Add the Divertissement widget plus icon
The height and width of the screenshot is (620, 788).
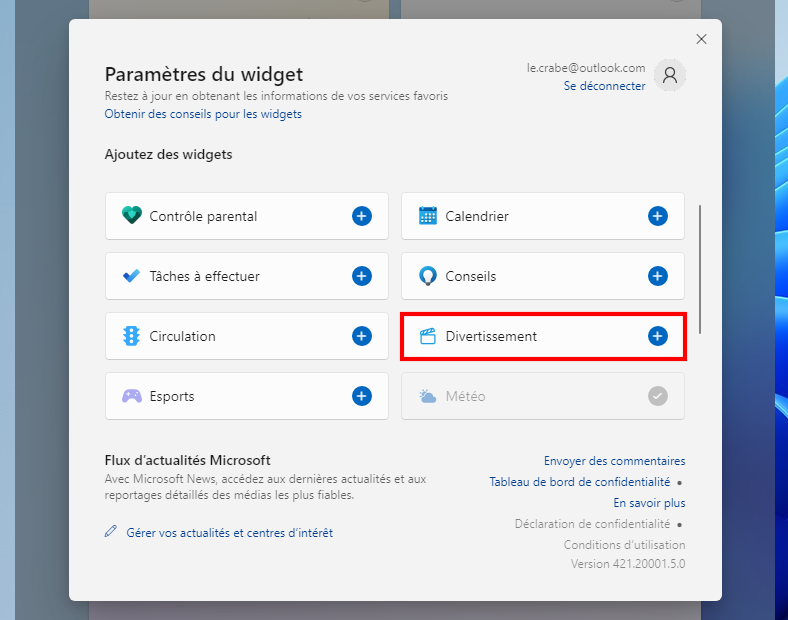[x=658, y=336]
